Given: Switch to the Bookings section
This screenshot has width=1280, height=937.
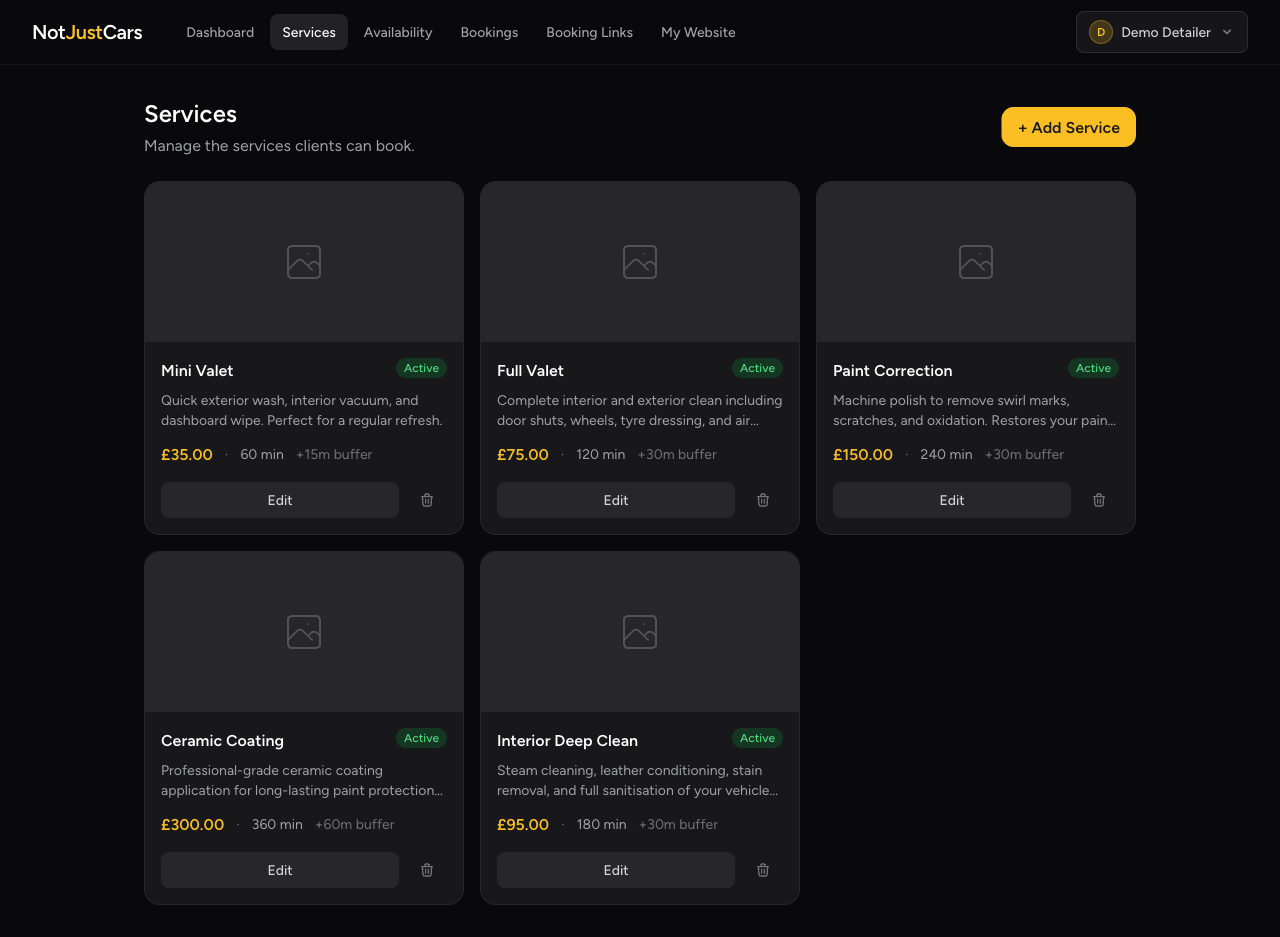Looking at the screenshot, I should point(489,32).
